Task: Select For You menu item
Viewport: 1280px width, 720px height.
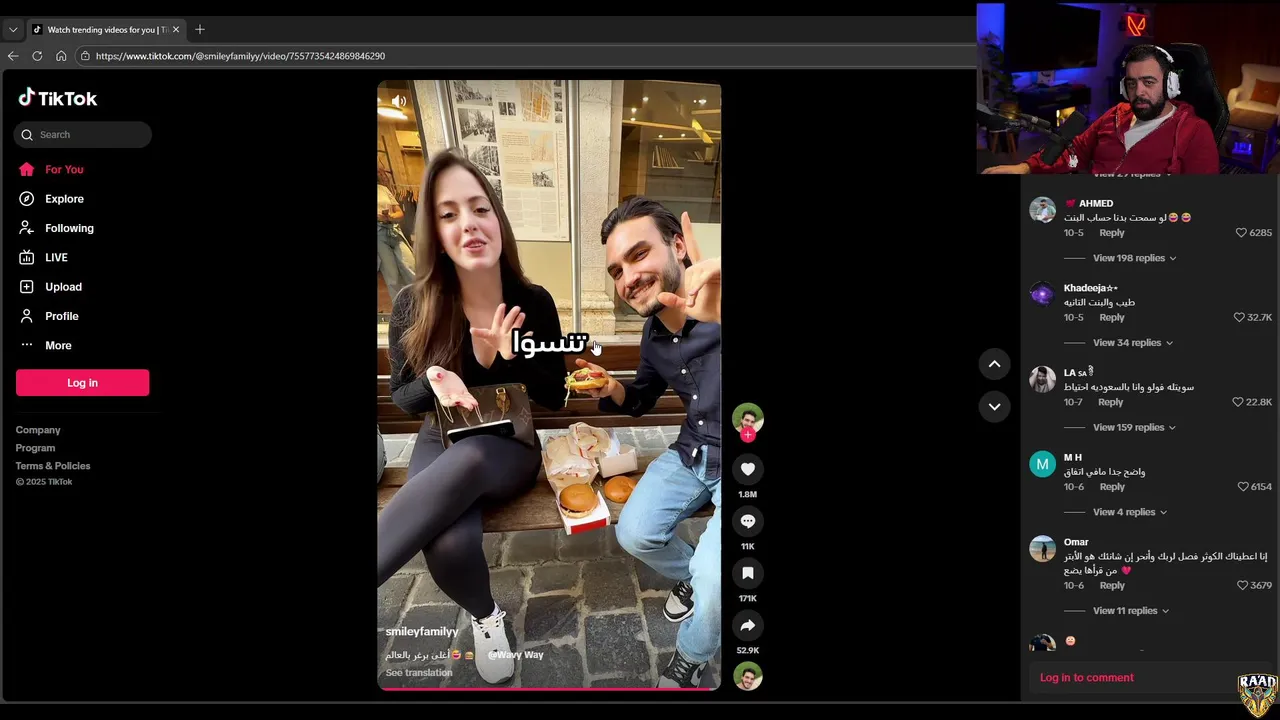Action: point(64,170)
